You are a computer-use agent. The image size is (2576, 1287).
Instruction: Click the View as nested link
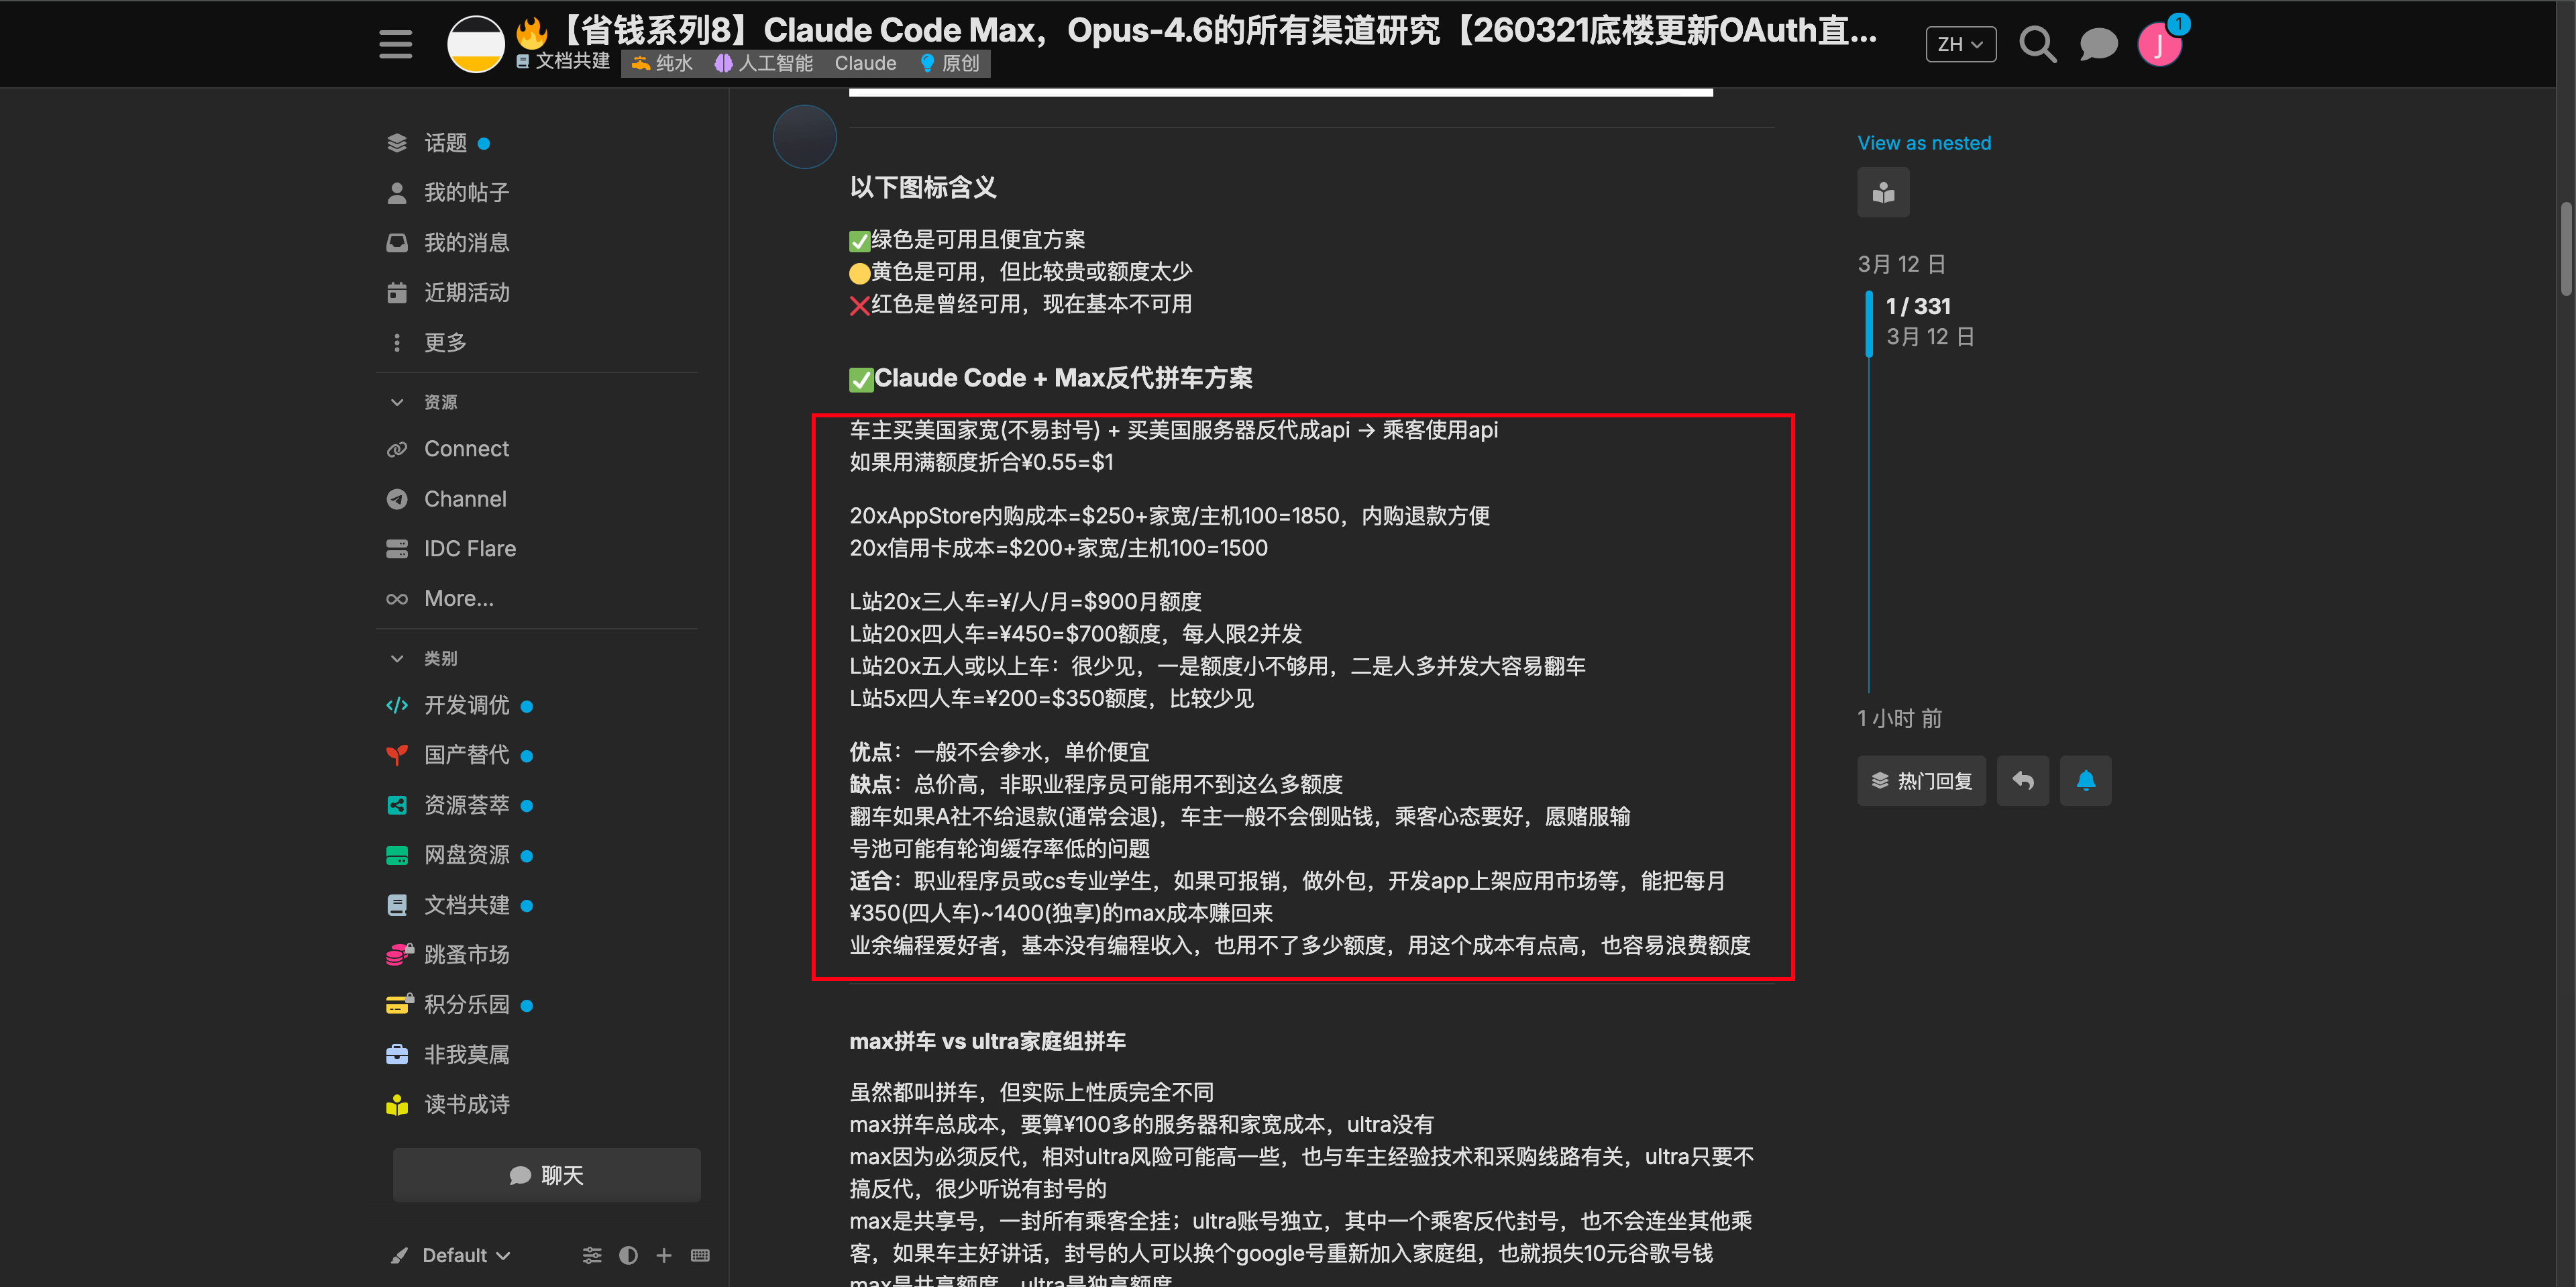[1923, 143]
